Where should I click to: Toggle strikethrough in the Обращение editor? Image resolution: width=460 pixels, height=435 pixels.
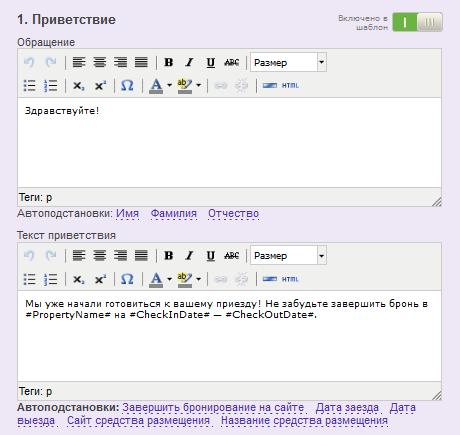pyautogui.click(x=231, y=62)
